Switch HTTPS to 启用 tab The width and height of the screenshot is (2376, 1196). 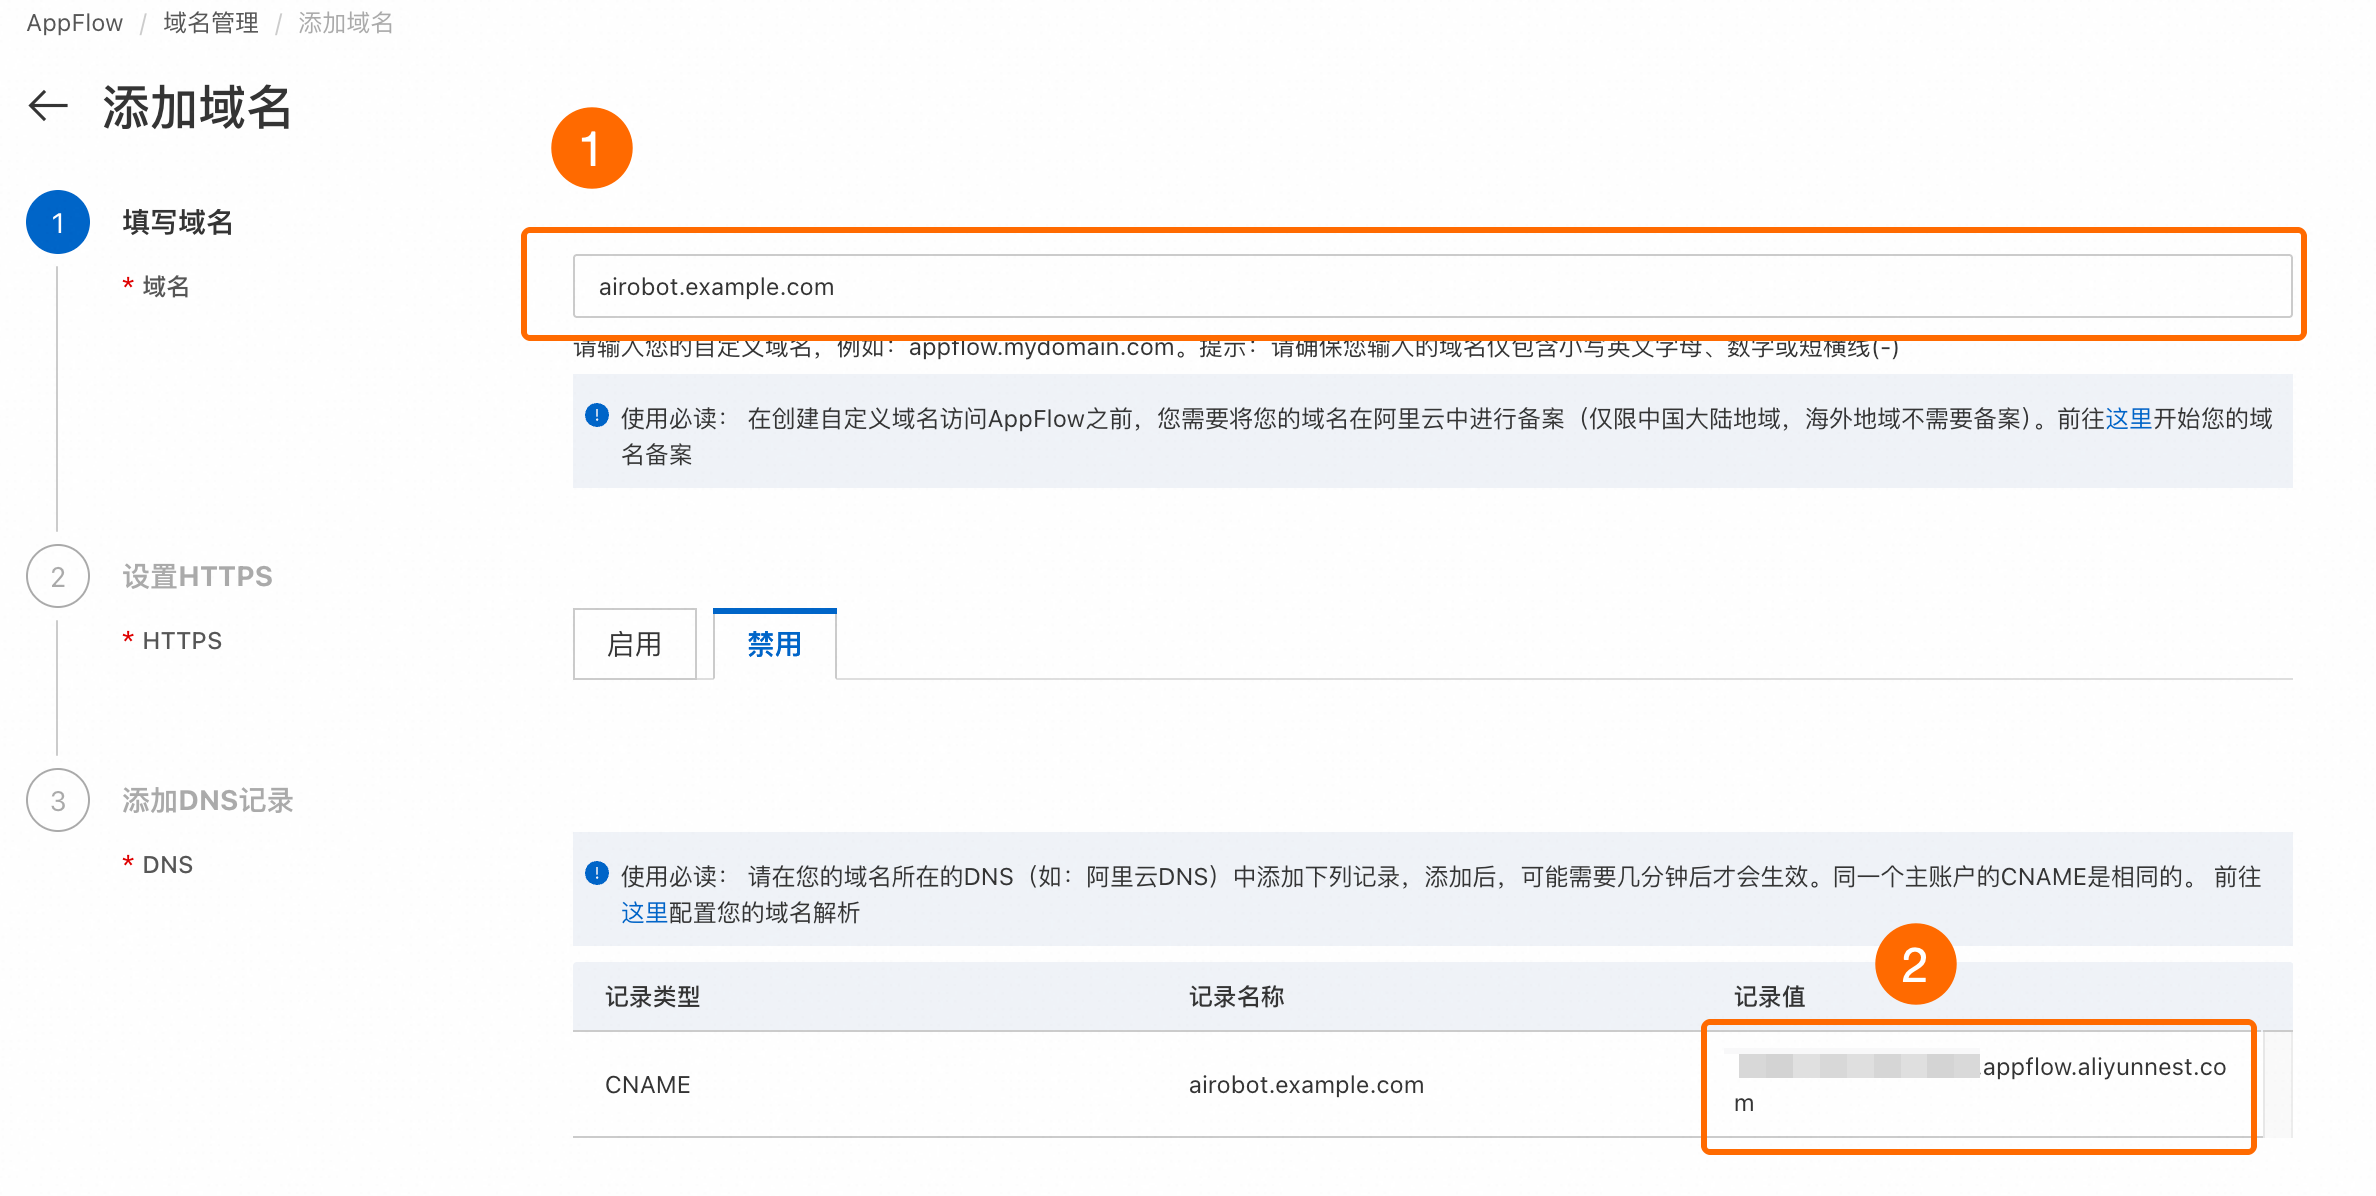(635, 645)
